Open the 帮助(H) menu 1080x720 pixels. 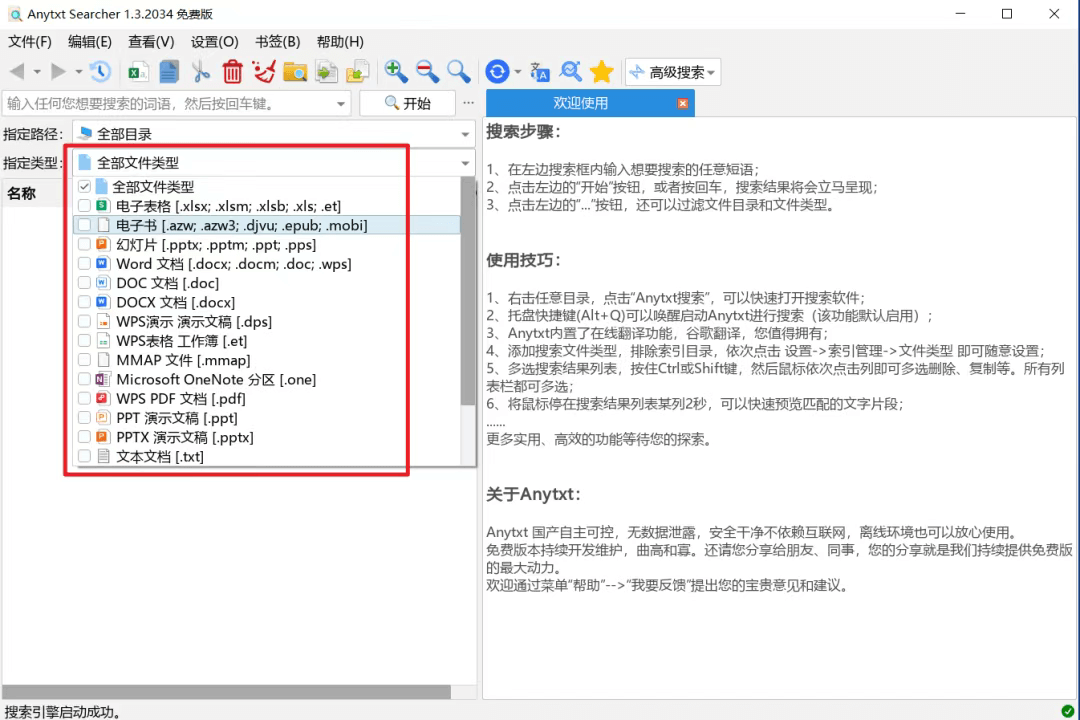340,42
